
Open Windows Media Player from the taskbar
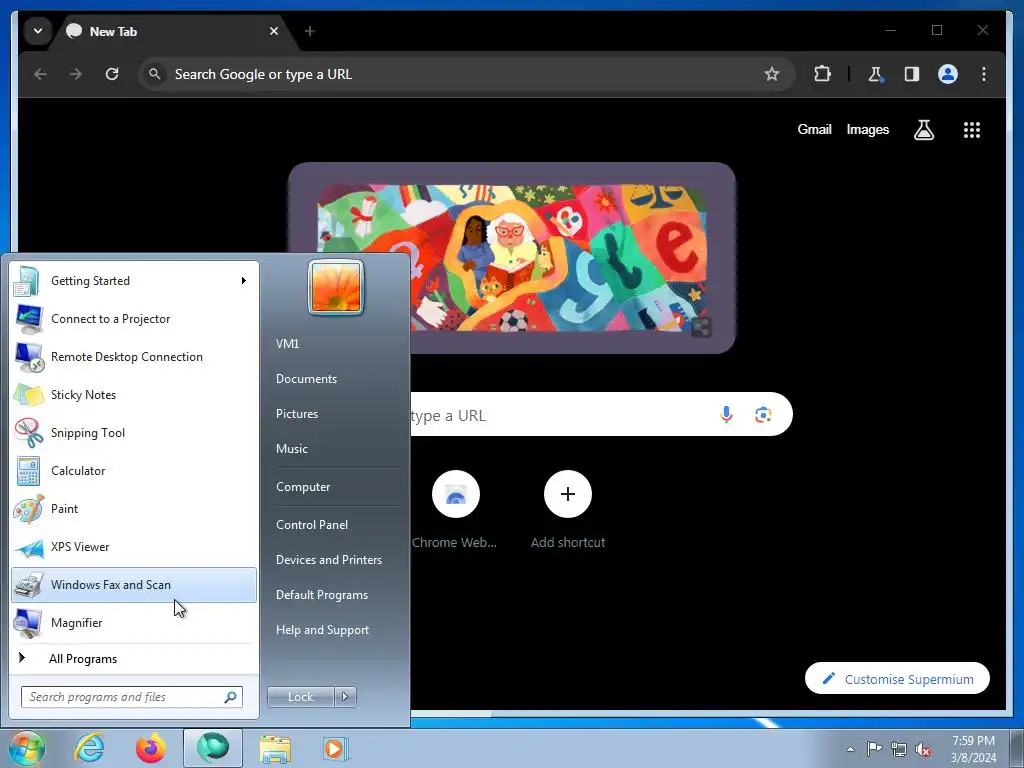point(336,748)
